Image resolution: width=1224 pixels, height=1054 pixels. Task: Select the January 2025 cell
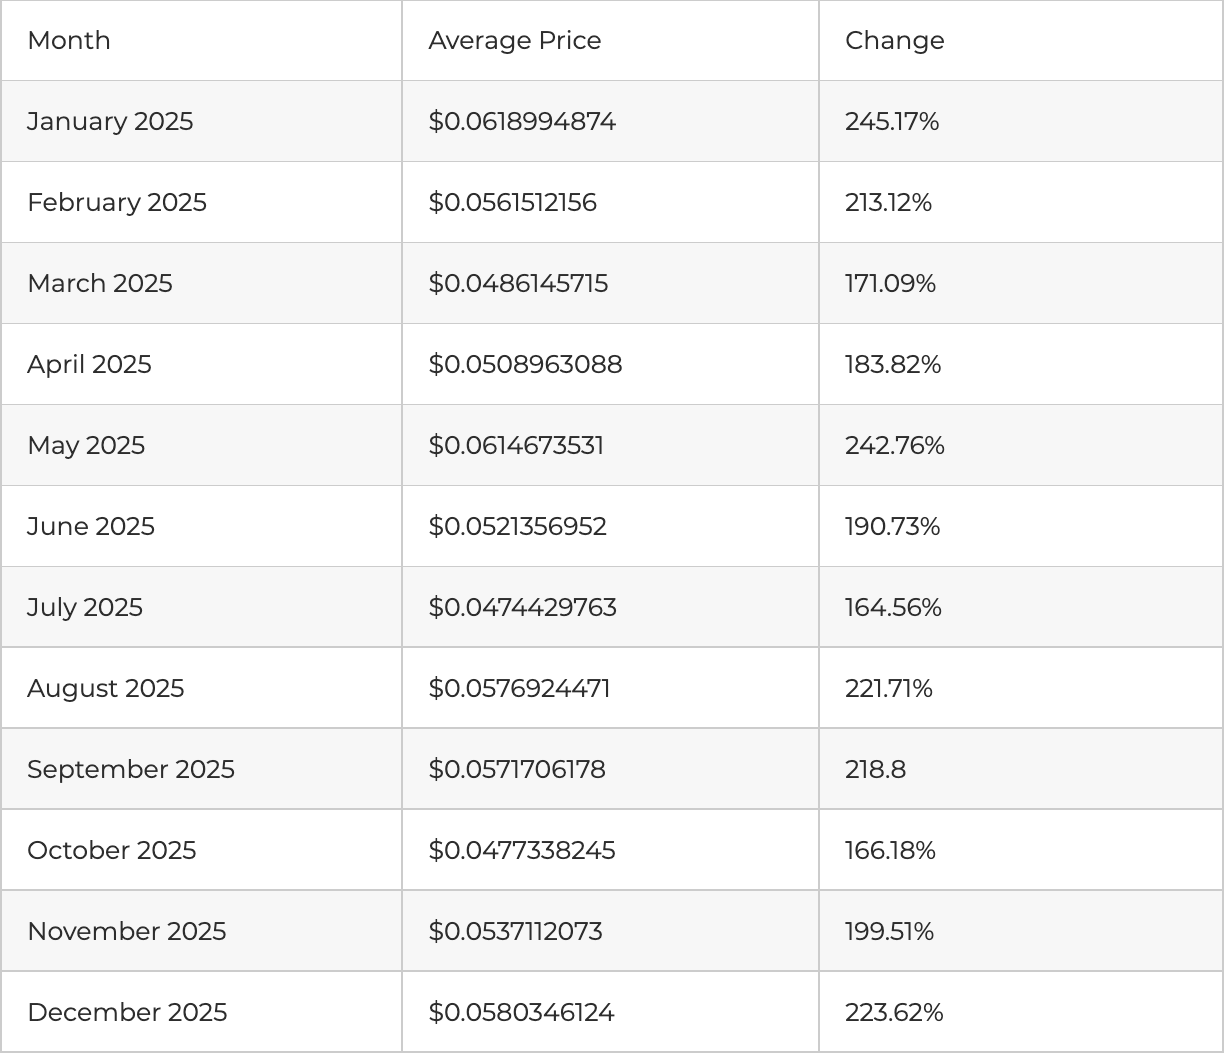point(110,122)
